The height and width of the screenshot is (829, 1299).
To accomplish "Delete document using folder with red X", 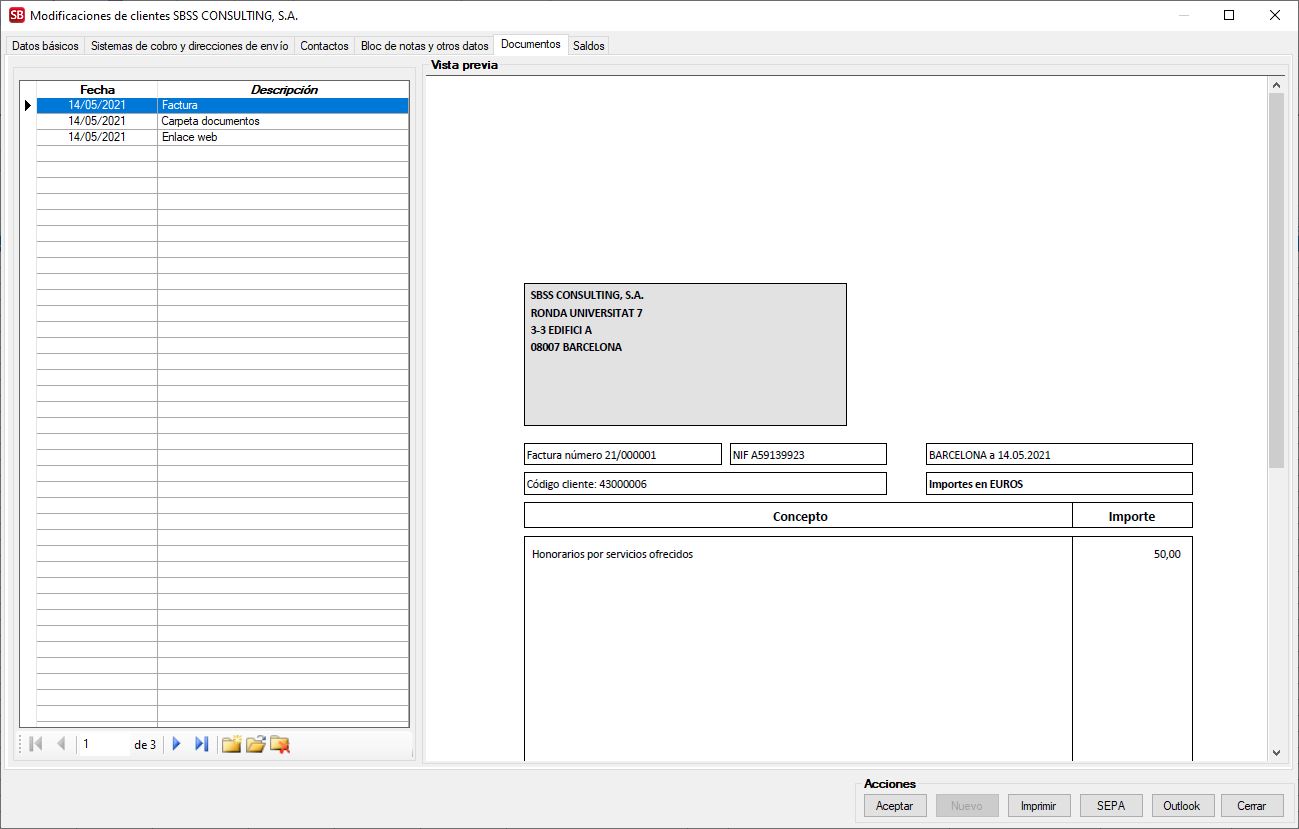I will pos(280,744).
